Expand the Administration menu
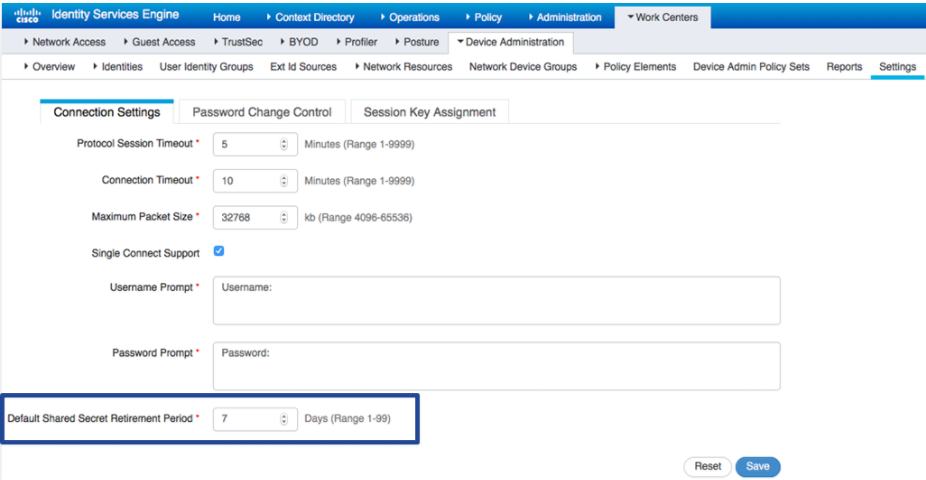This screenshot has height=480, width=926. click(x=565, y=17)
